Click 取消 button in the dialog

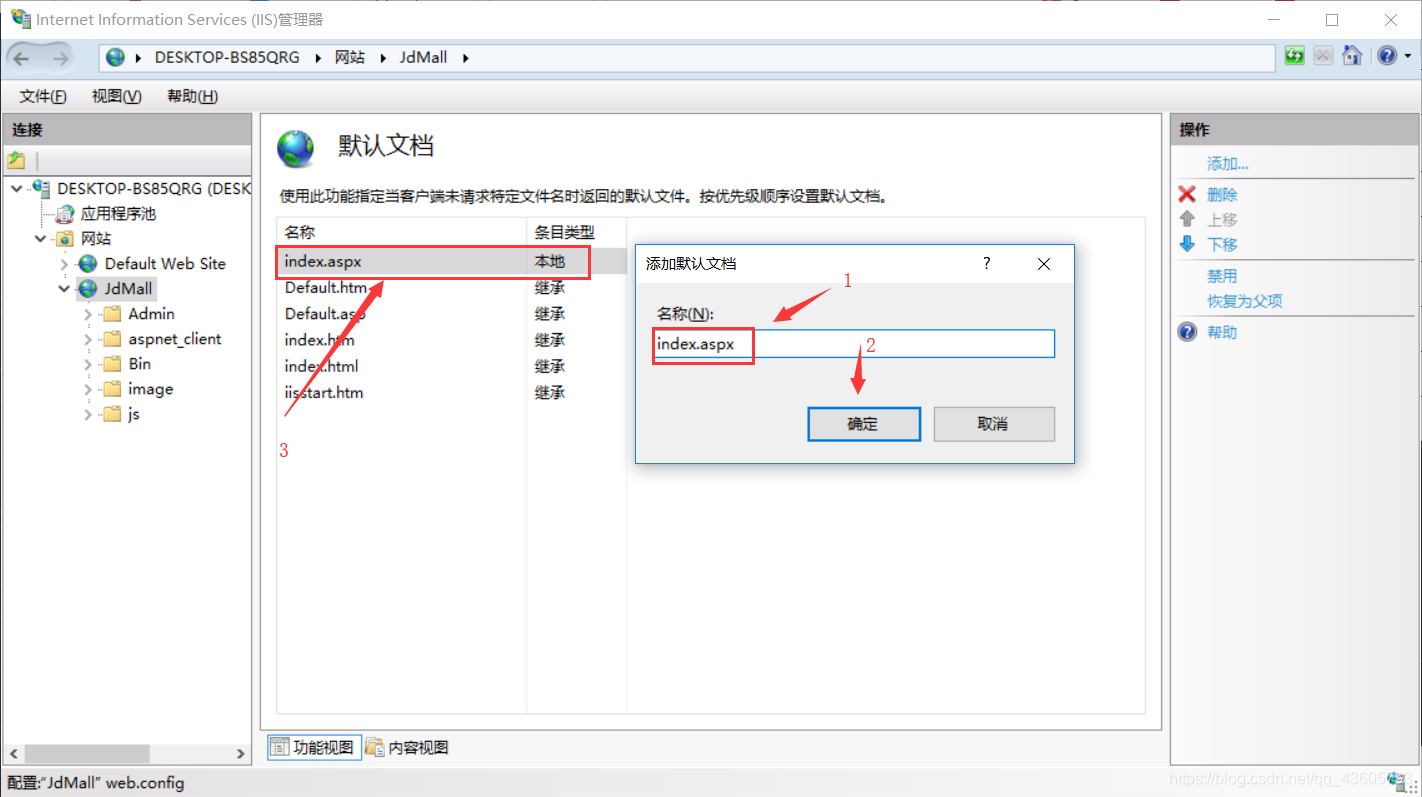[x=994, y=424]
